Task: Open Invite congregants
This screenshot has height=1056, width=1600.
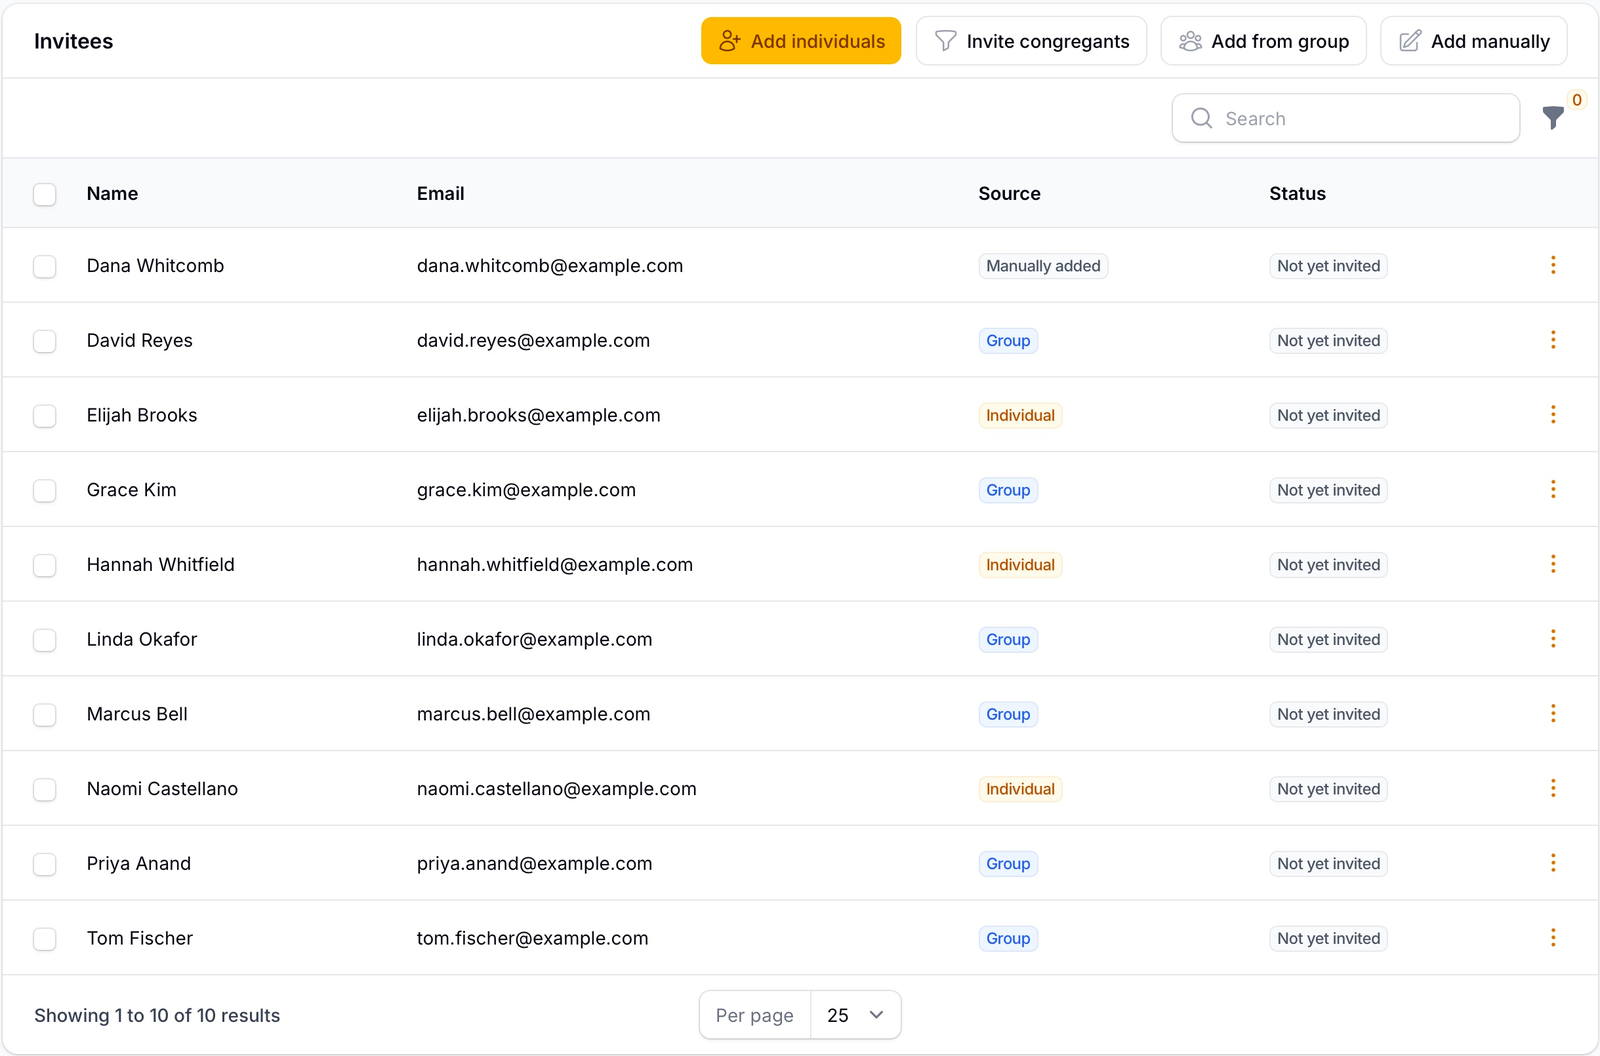Action: tap(1031, 41)
